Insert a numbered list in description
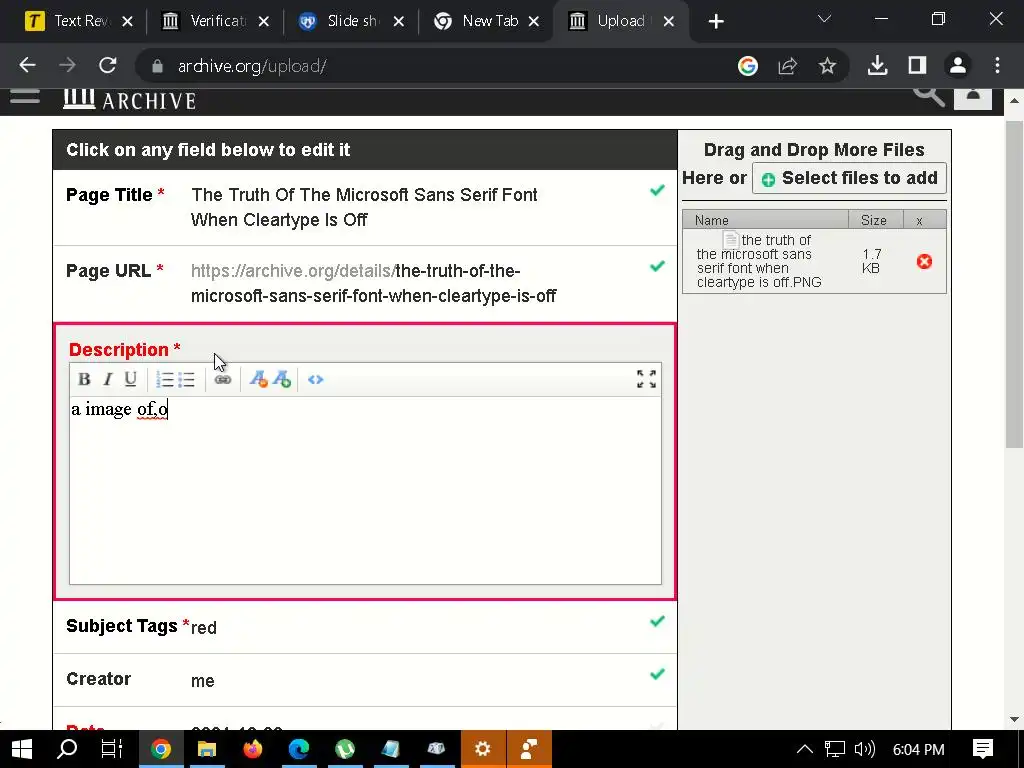Image resolution: width=1024 pixels, height=768 pixels. [165, 379]
